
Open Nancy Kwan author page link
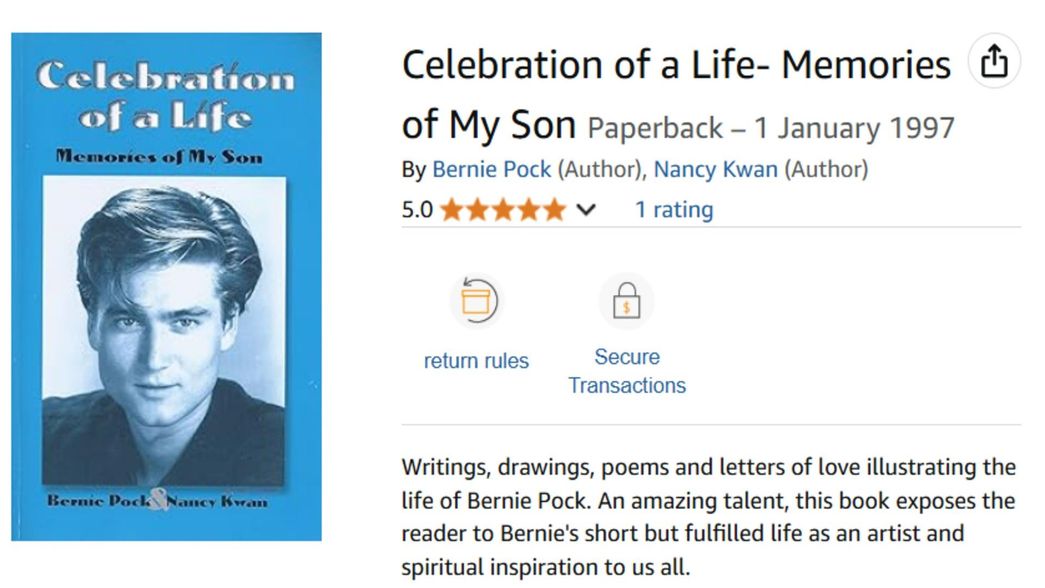click(x=715, y=170)
